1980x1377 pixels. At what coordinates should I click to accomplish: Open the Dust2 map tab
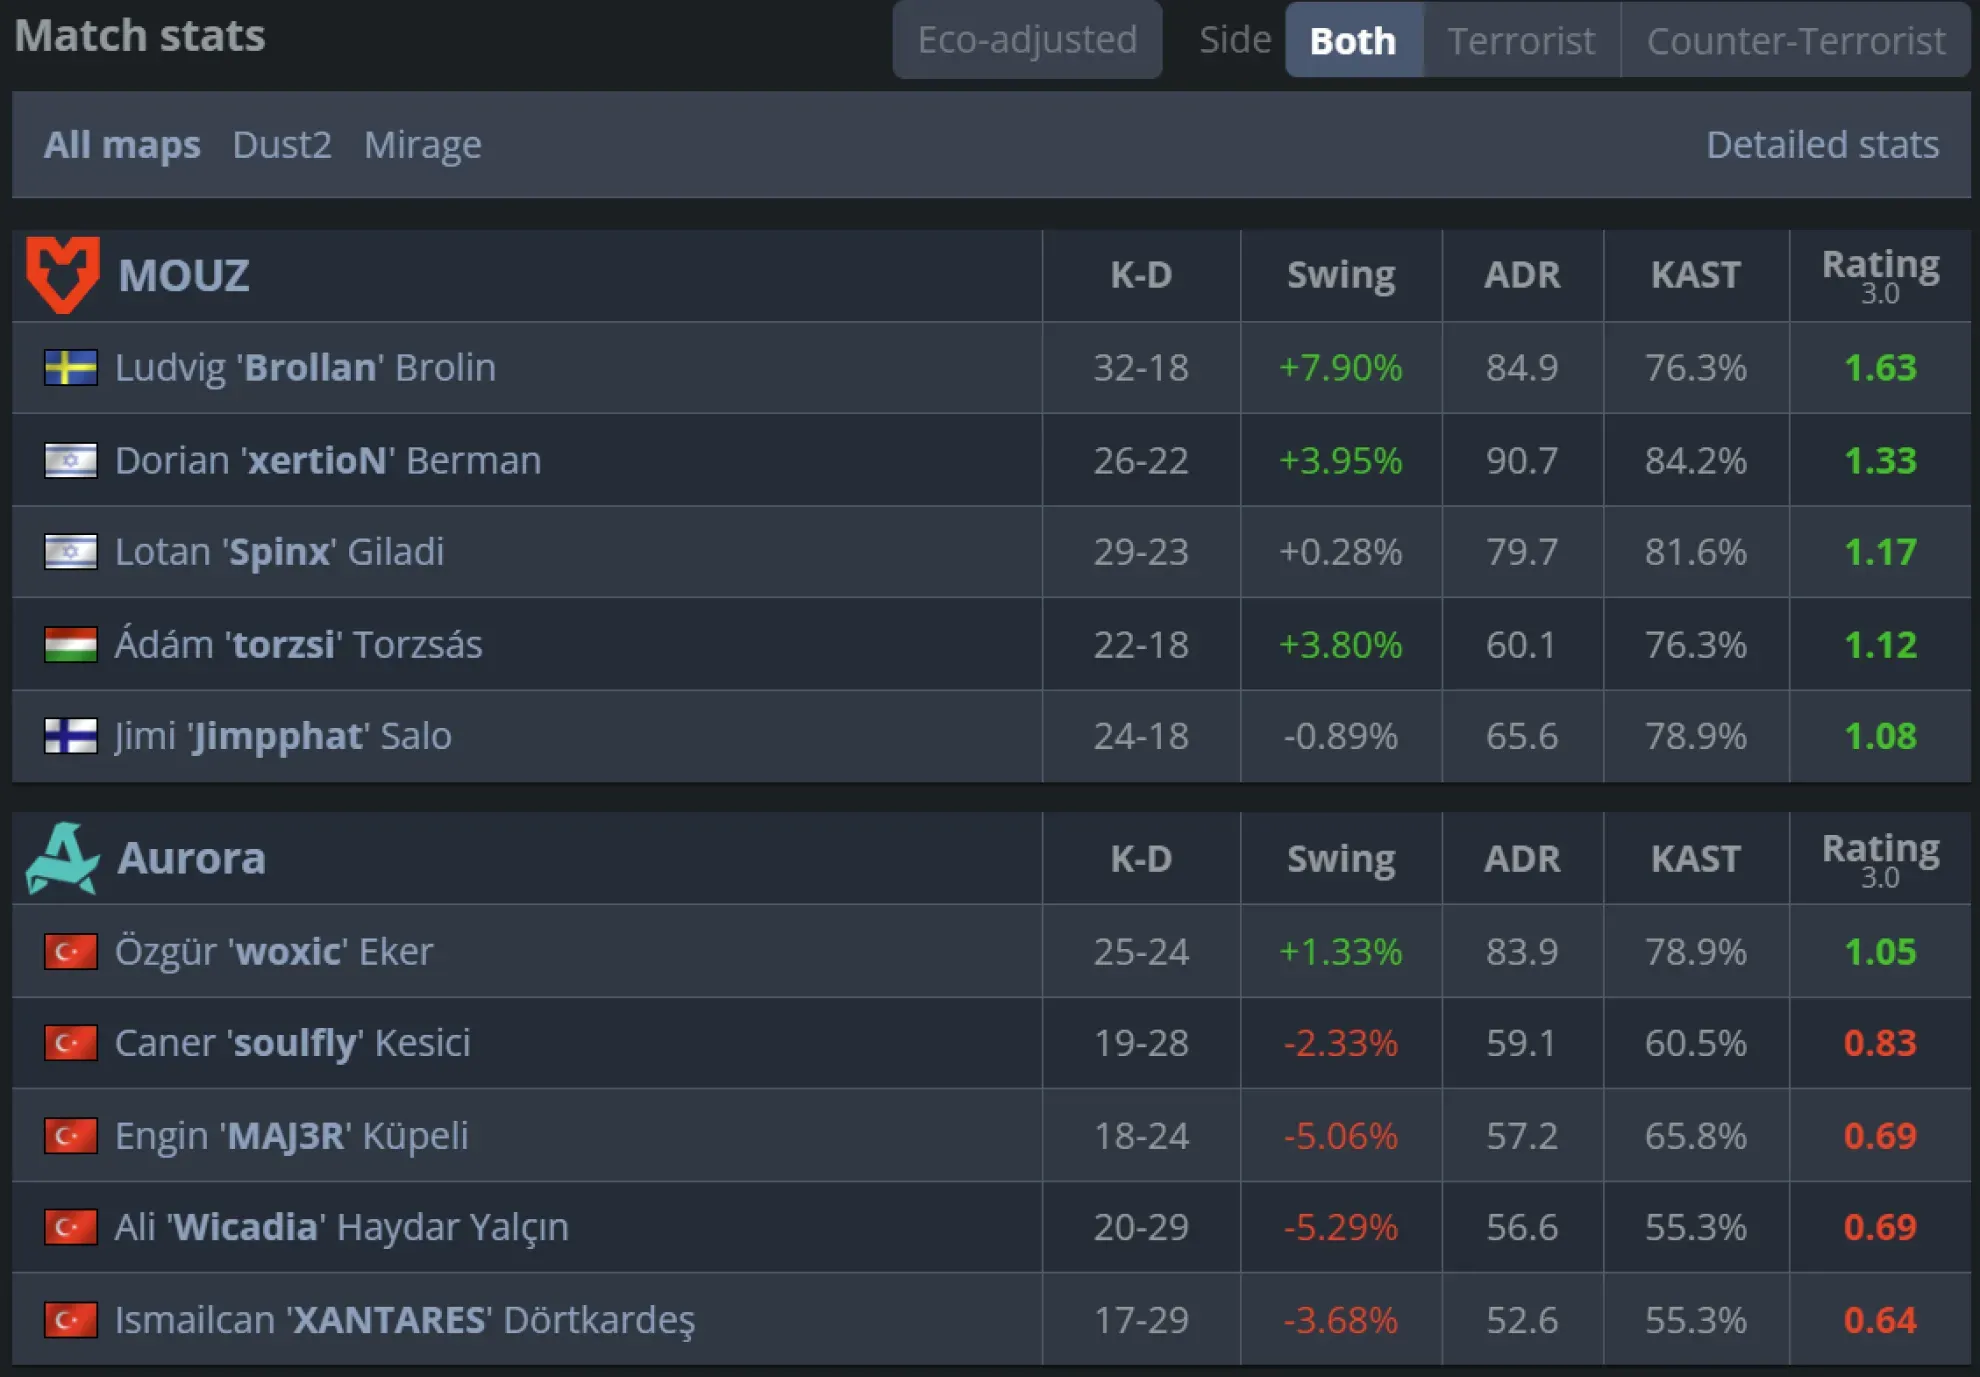click(283, 145)
